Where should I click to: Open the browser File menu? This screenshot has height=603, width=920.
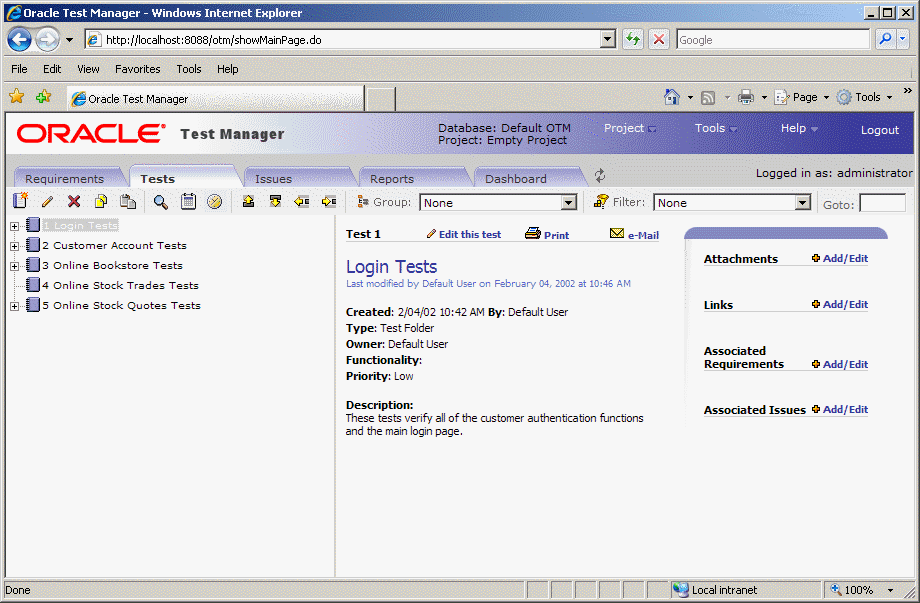(19, 69)
